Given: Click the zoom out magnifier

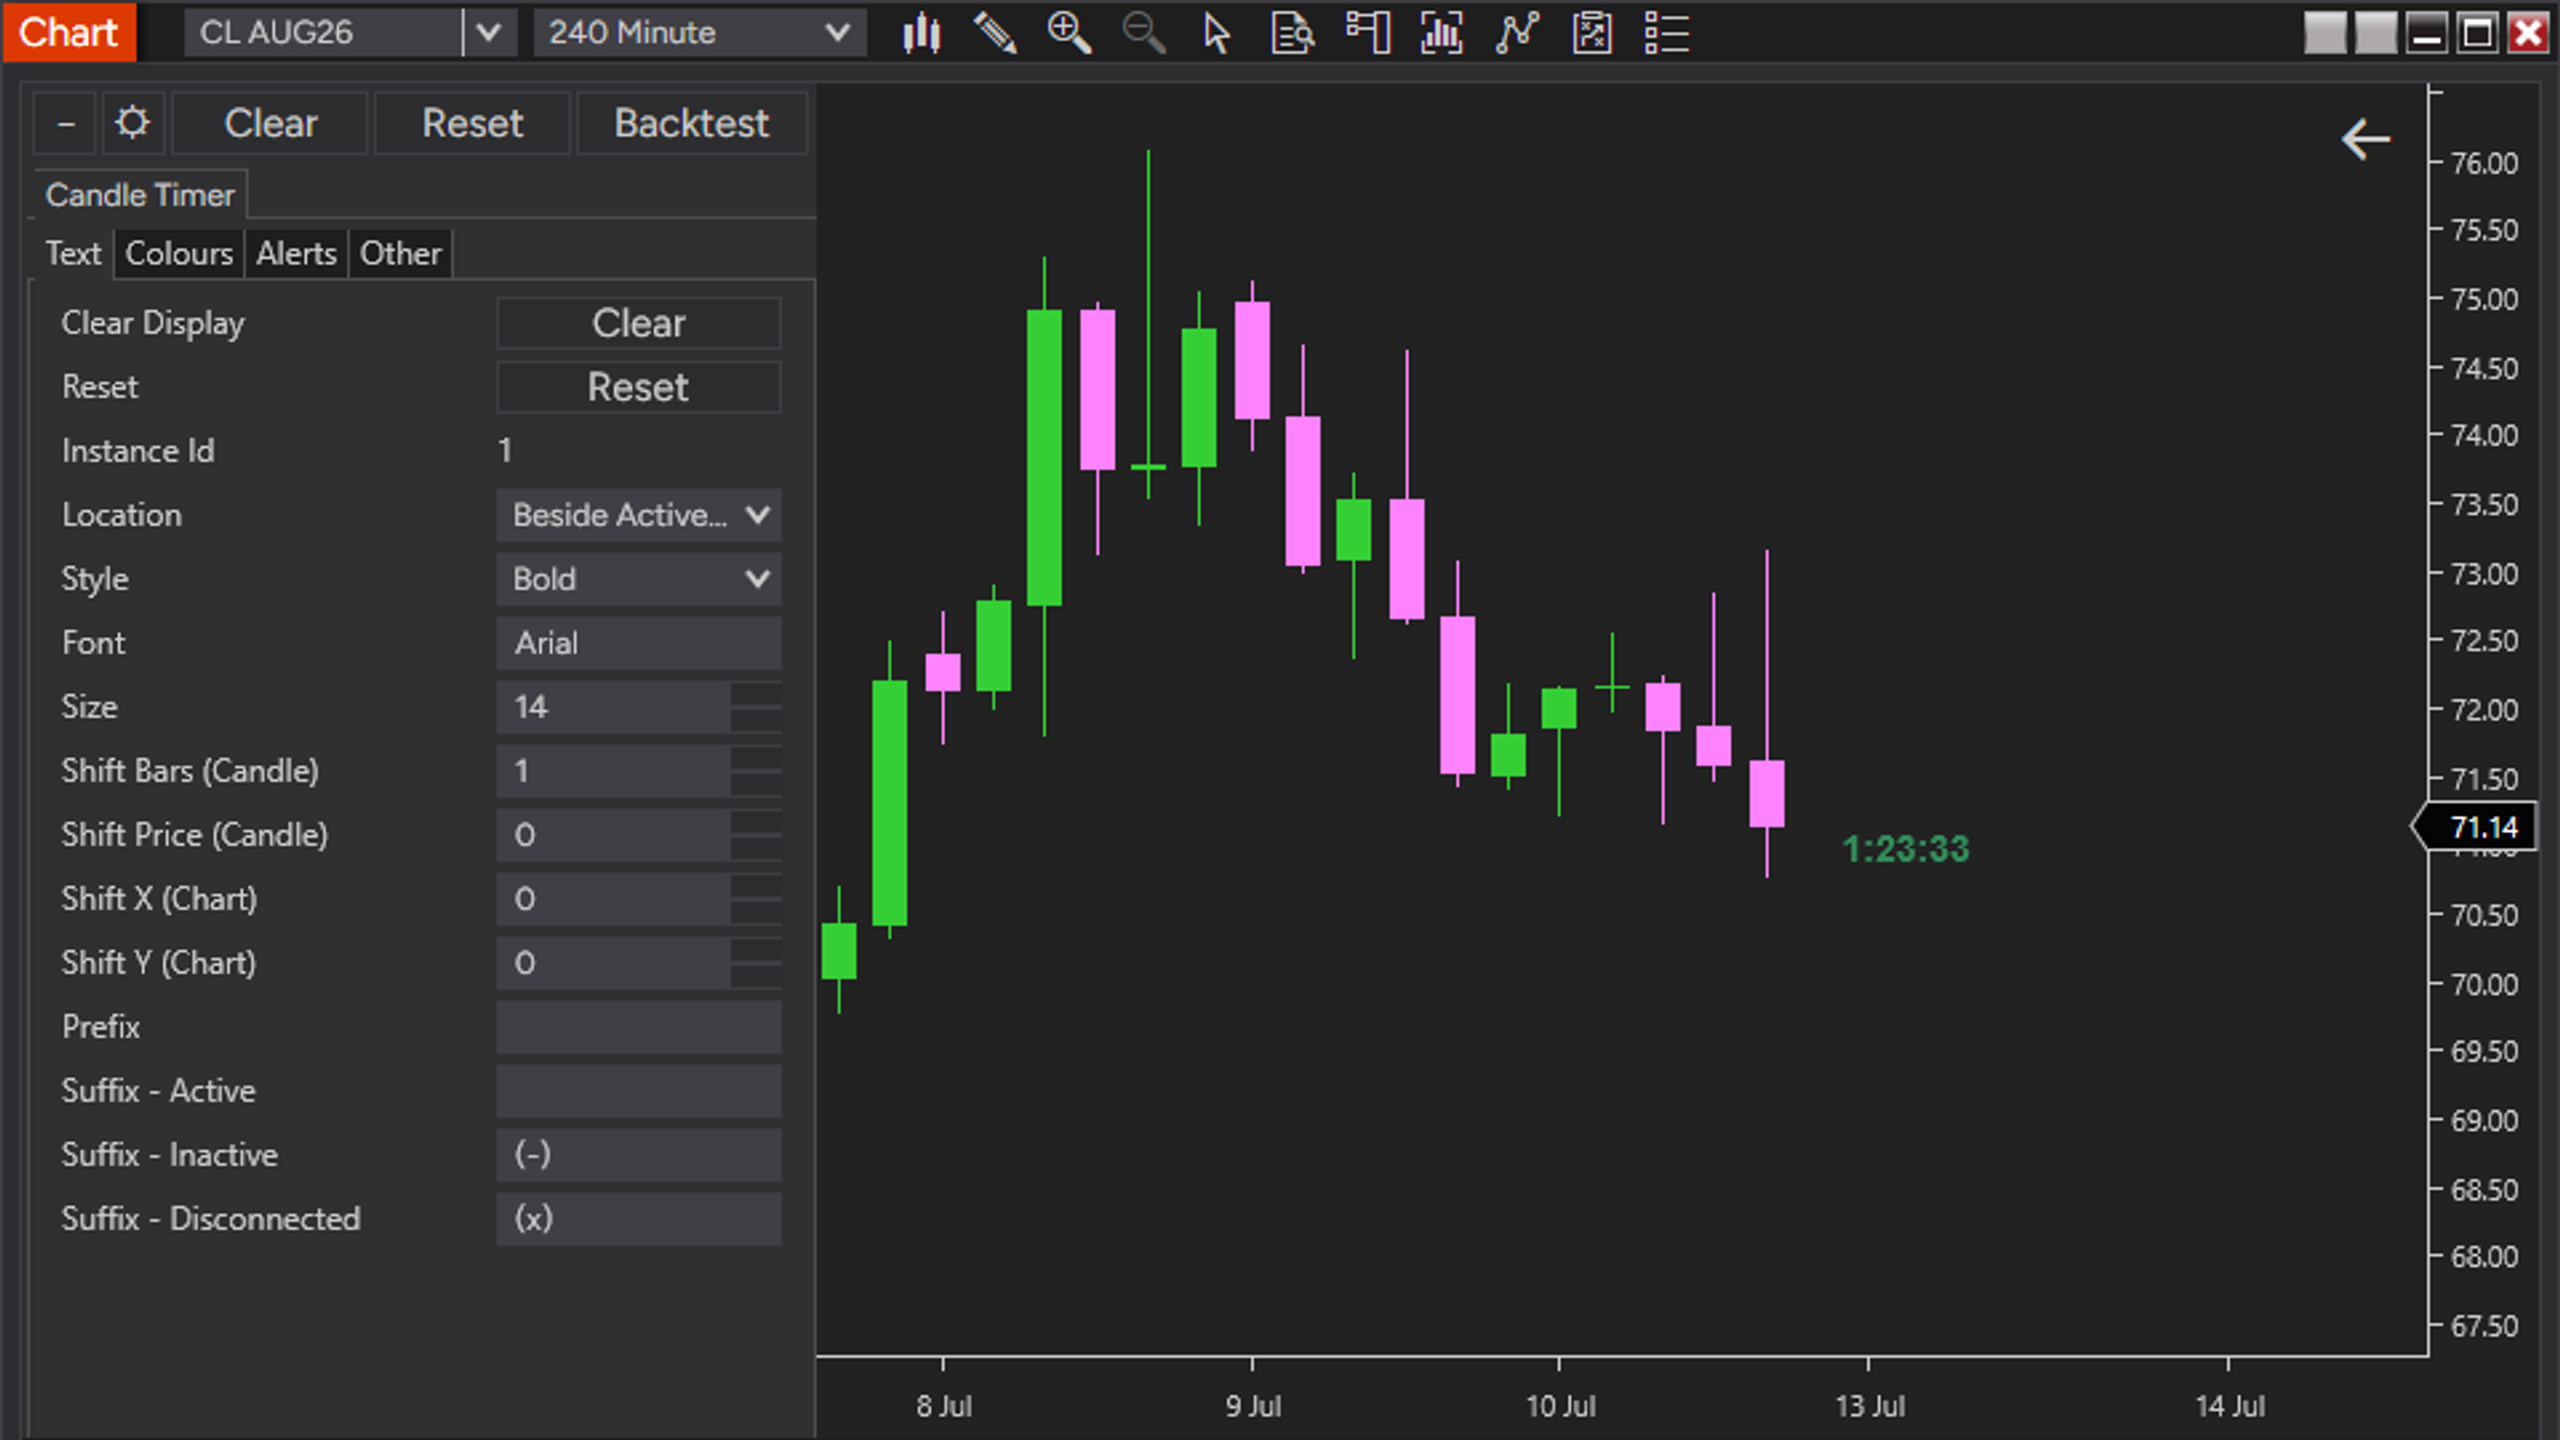Looking at the screenshot, I should (x=1143, y=33).
